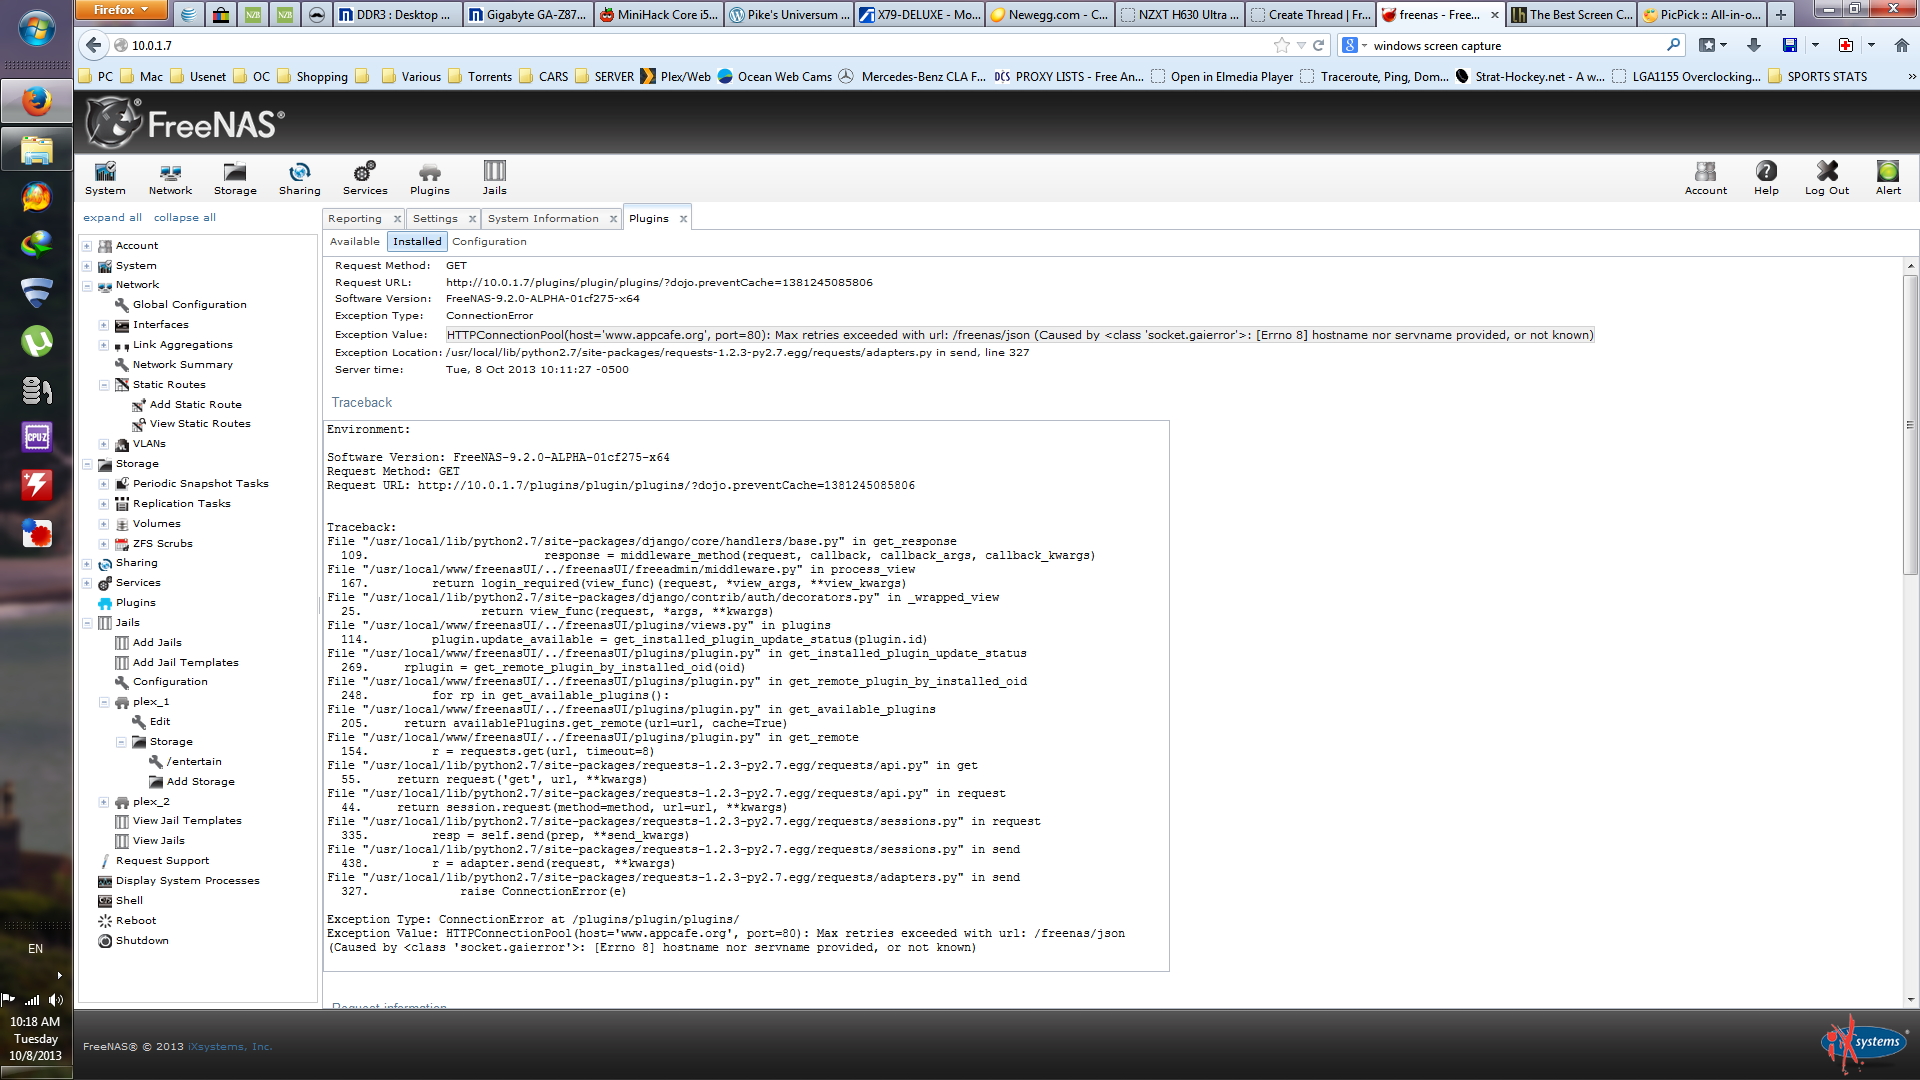The height and width of the screenshot is (1080, 1920).
Task: Collapse the Static Routes node
Action: pos(104,385)
